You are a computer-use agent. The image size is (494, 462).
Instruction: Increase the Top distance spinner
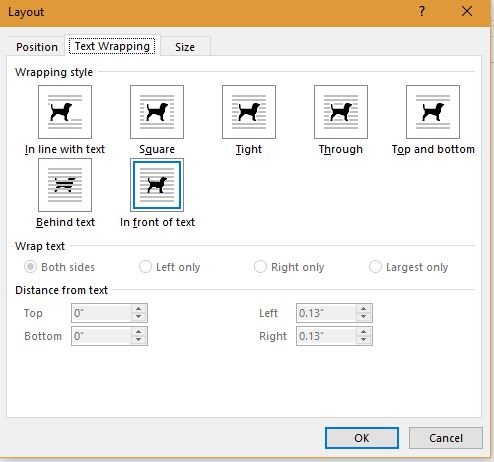138,309
